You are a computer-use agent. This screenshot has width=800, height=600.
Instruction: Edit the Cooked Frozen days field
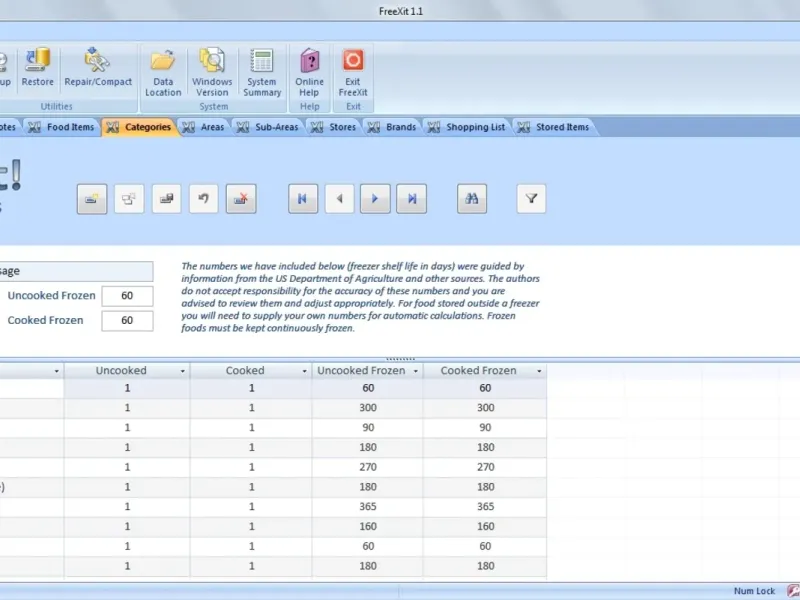[127, 320]
